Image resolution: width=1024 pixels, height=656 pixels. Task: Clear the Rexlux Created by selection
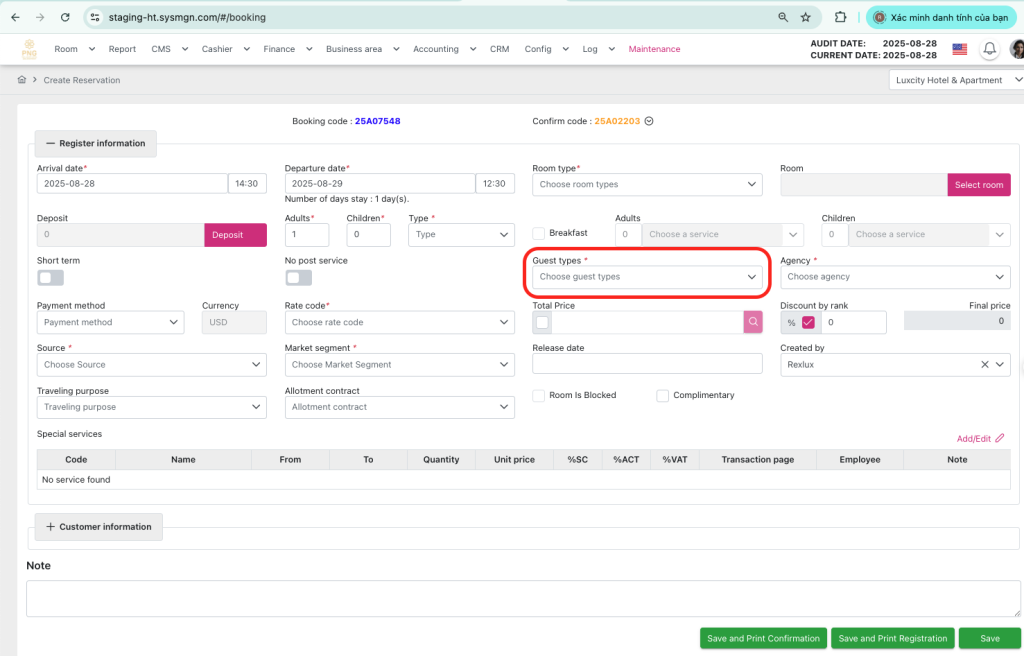pyautogui.click(x=985, y=365)
